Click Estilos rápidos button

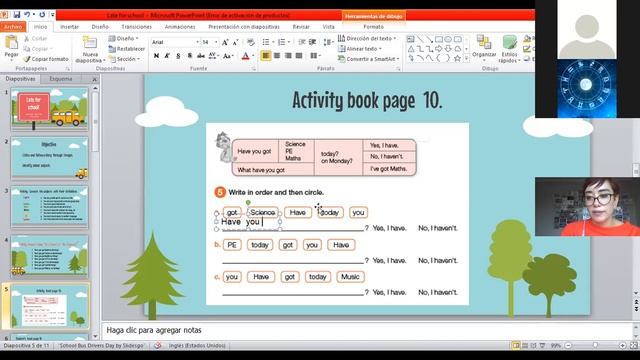[509, 49]
